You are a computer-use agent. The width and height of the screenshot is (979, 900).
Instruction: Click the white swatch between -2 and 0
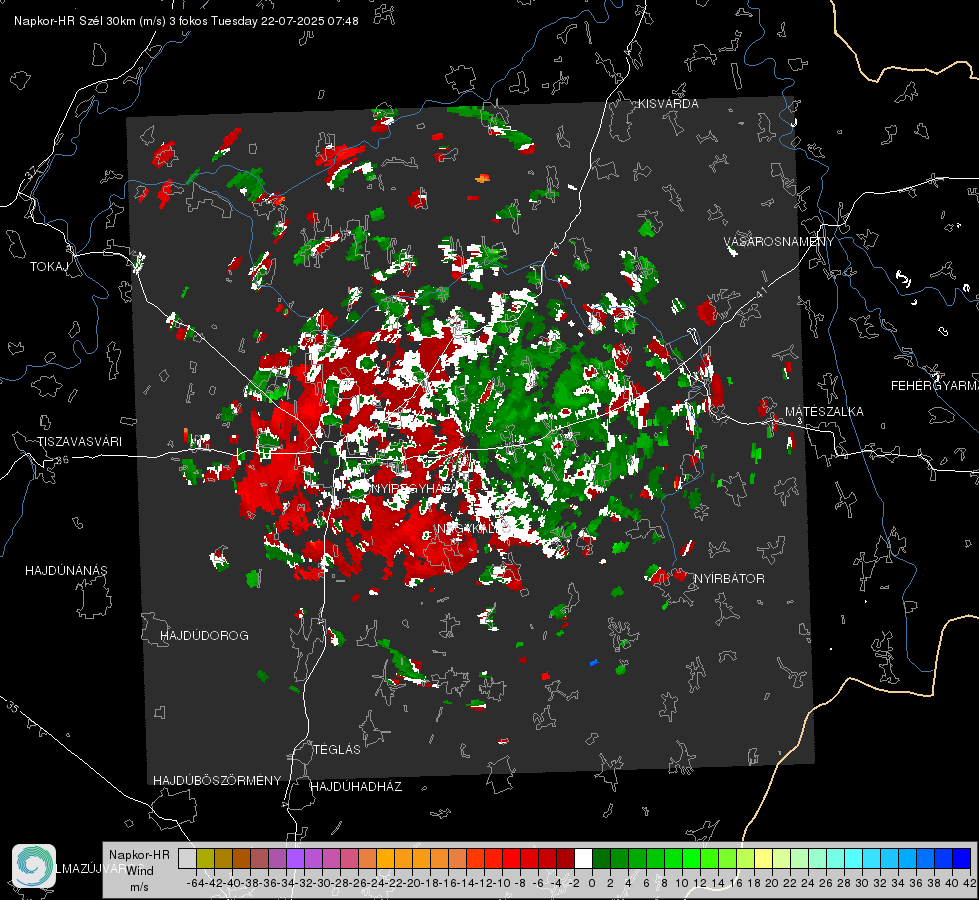click(583, 858)
